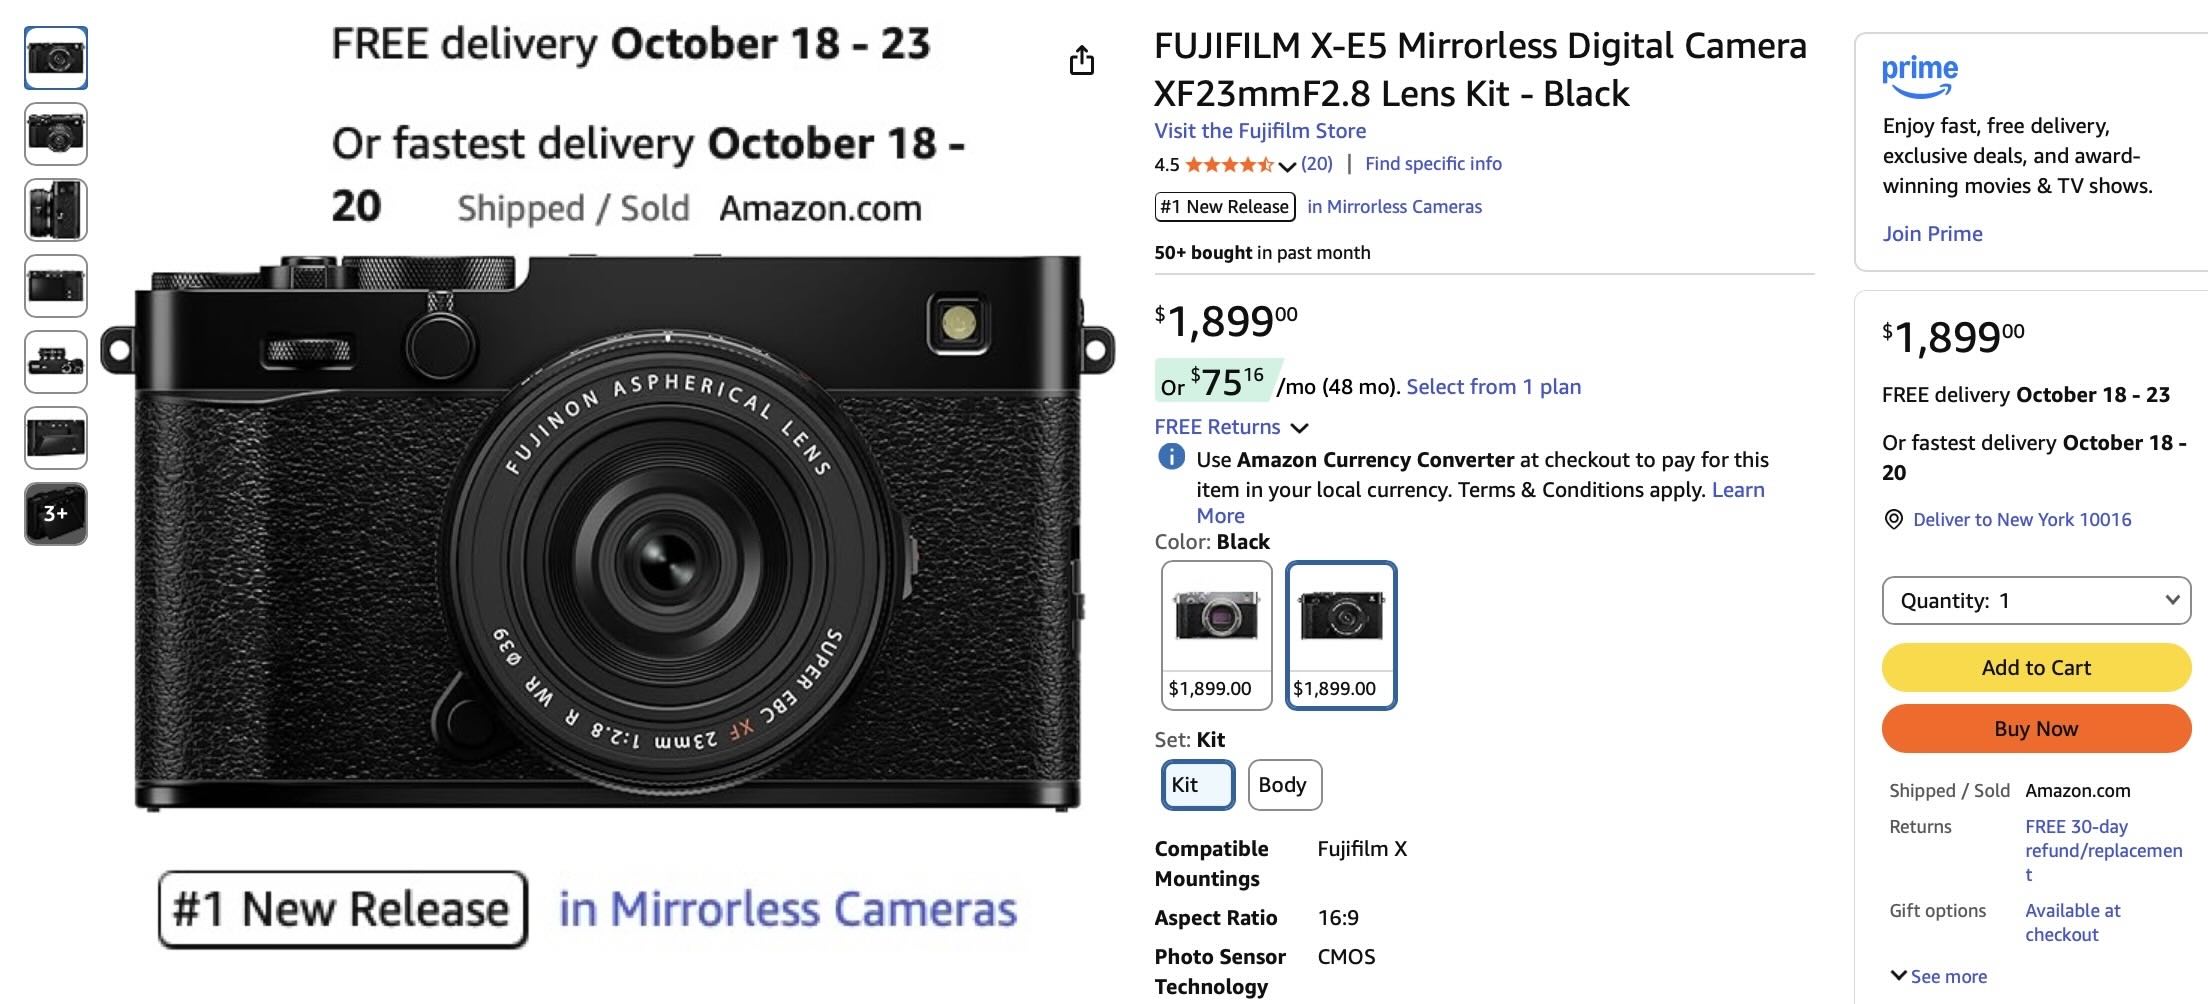This screenshot has width=2208, height=1004.
Task: Select the Kit set option
Action: [x=1196, y=785]
